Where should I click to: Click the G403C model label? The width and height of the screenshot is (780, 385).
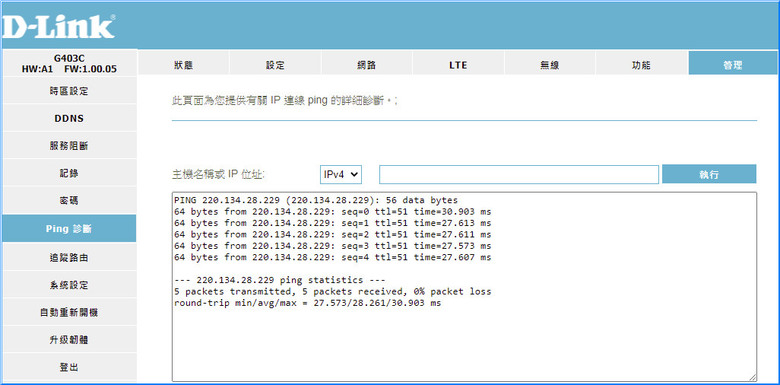pos(69,59)
